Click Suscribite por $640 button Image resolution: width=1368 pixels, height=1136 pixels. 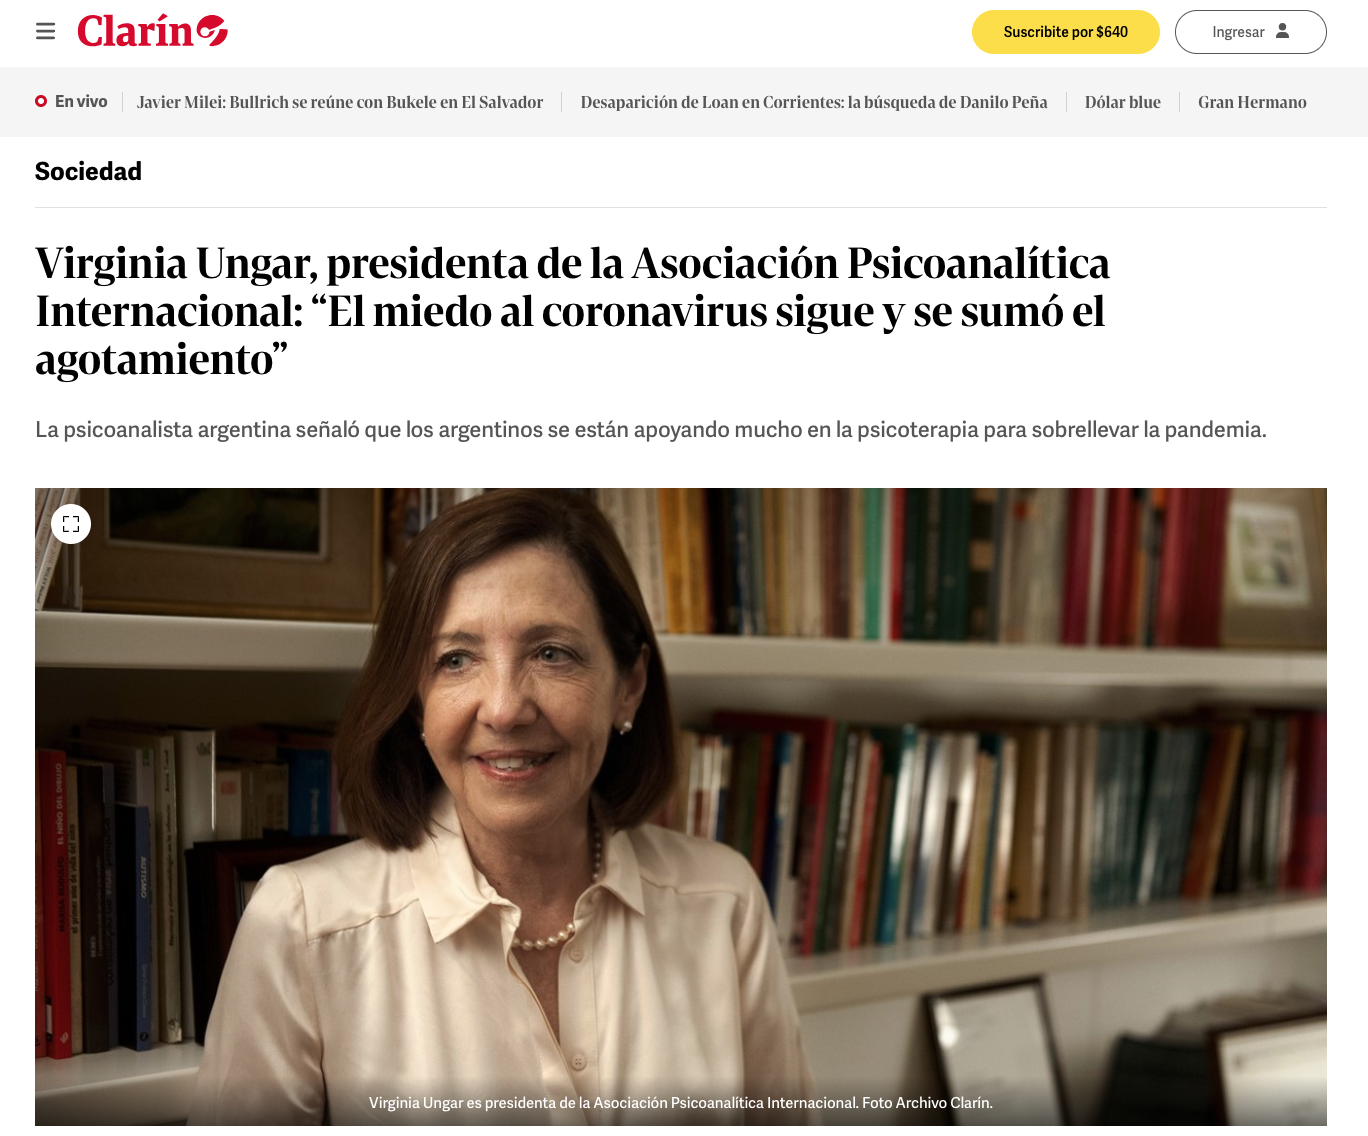(1066, 32)
